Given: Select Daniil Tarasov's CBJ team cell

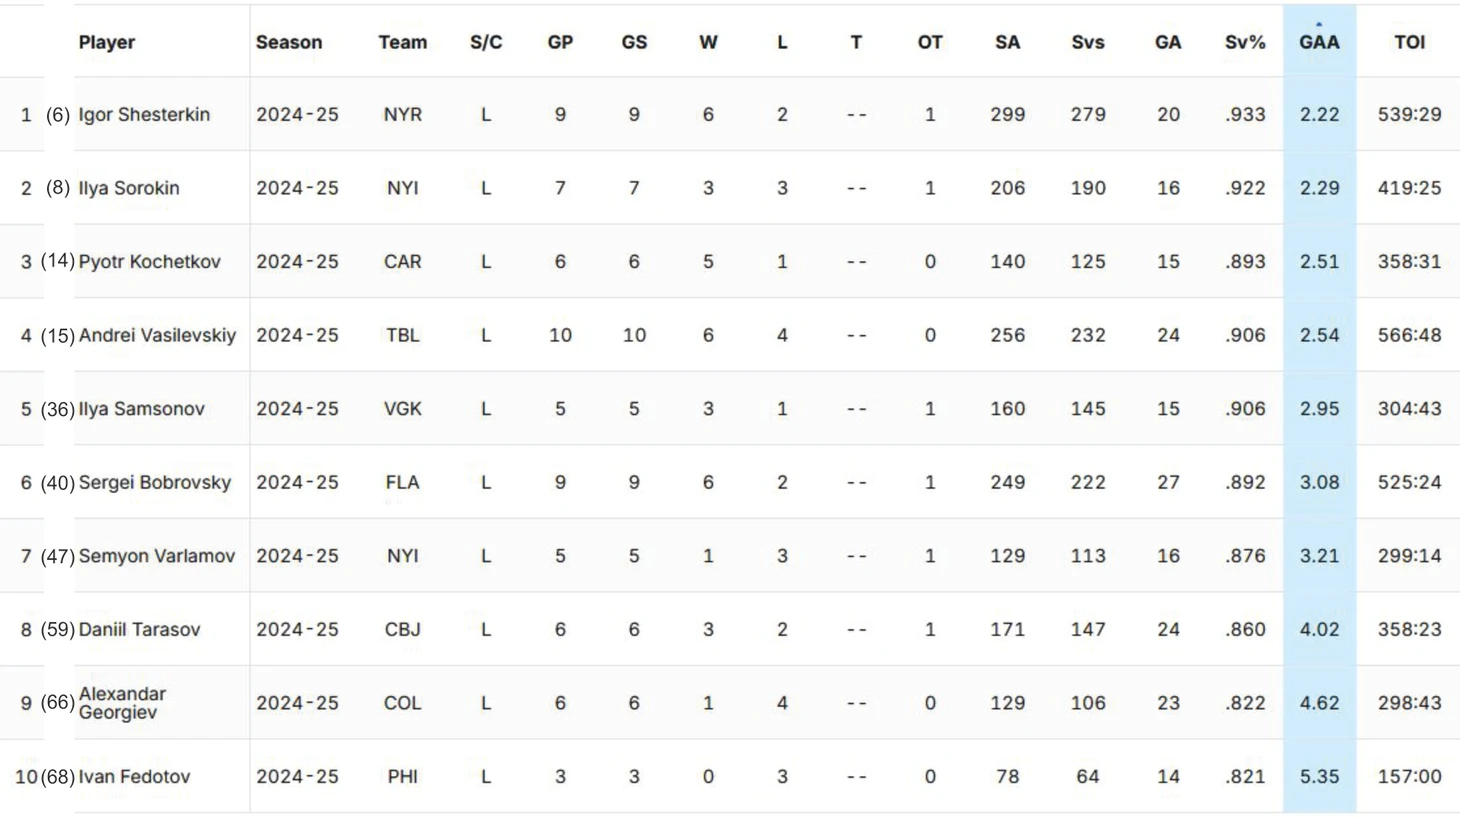Looking at the screenshot, I should point(403,629).
